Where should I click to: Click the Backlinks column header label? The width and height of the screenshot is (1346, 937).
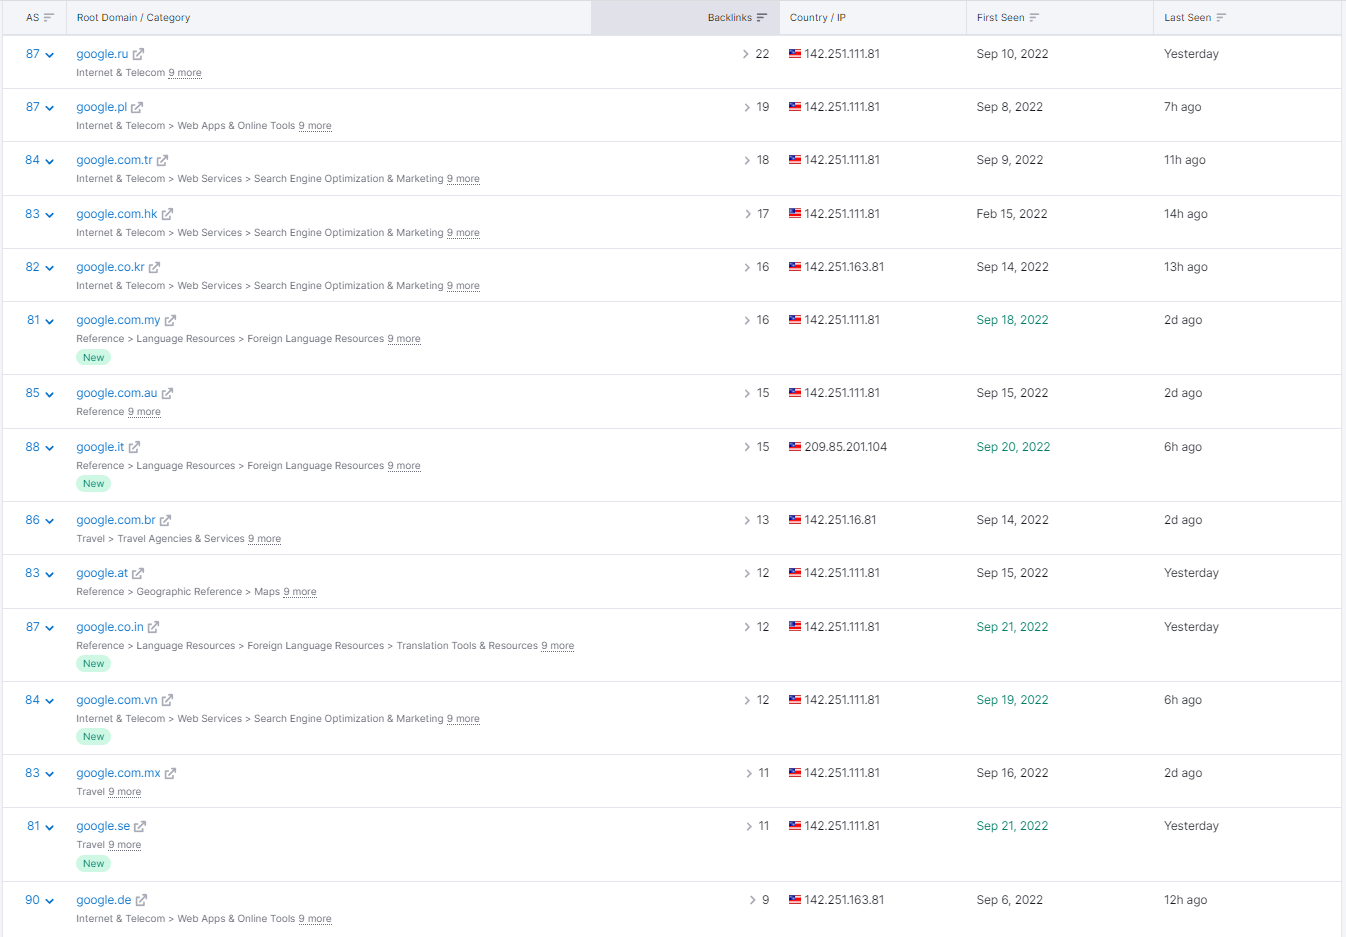click(730, 18)
